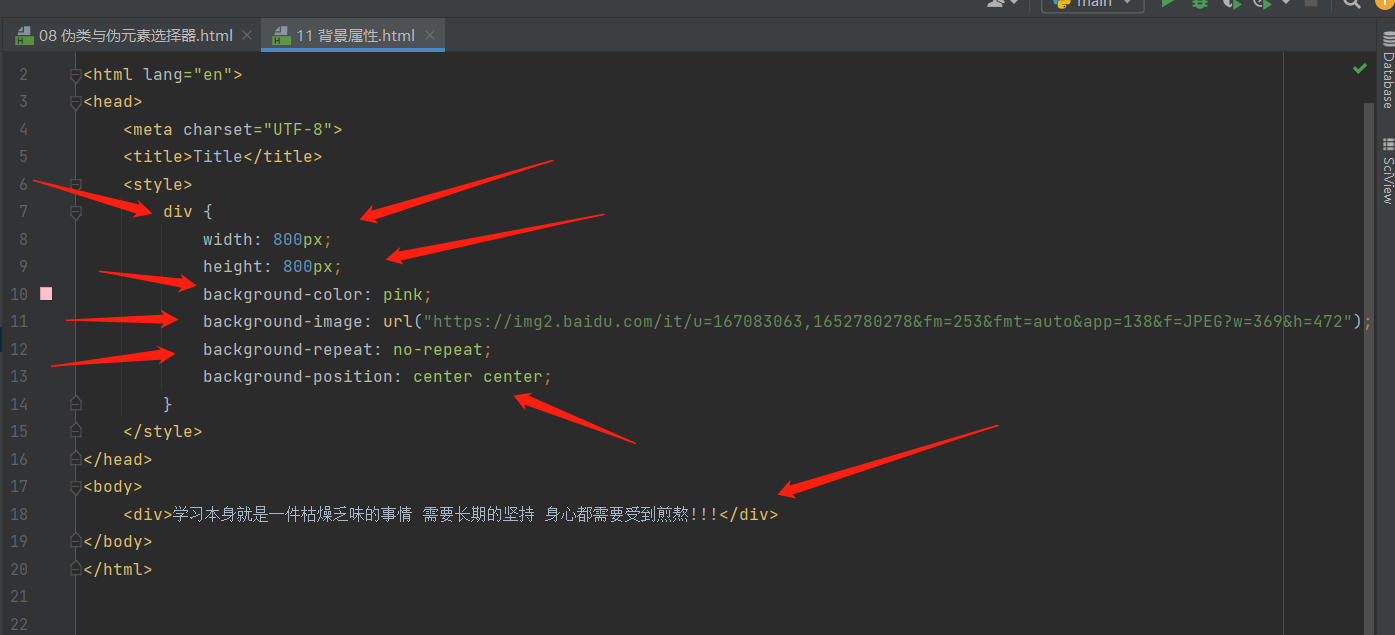Click the green inspection checkmark icon
The height and width of the screenshot is (635, 1395).
[1359, 69]
